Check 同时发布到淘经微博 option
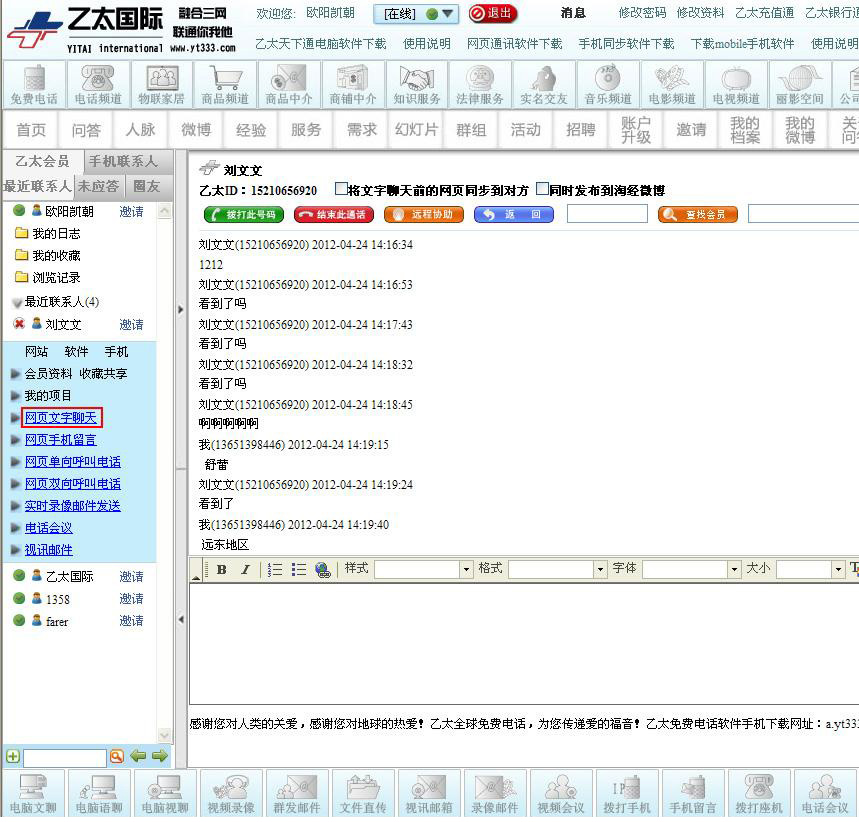 point(542,189)
